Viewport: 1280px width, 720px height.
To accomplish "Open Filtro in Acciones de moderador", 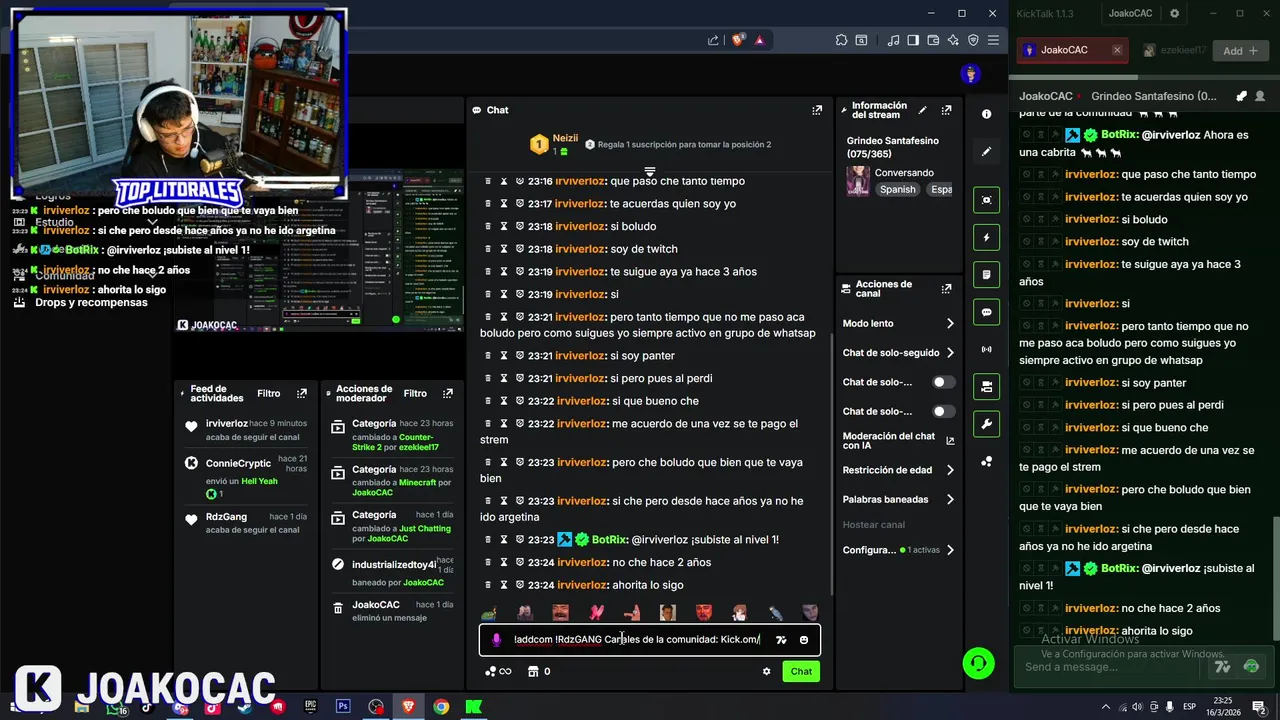I will [x=415, y=394].
